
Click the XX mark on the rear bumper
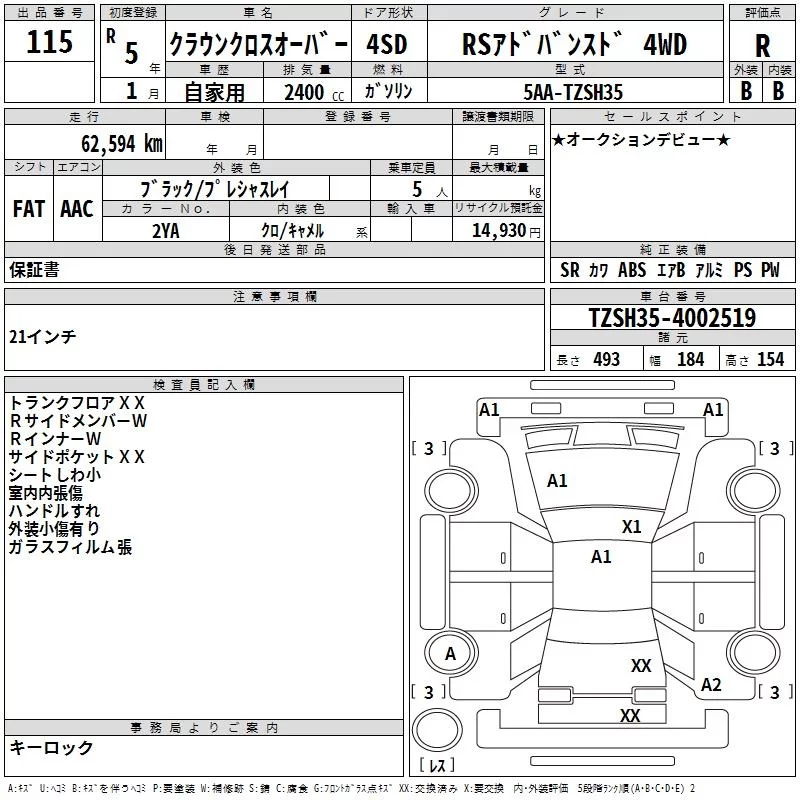(630, 715)
